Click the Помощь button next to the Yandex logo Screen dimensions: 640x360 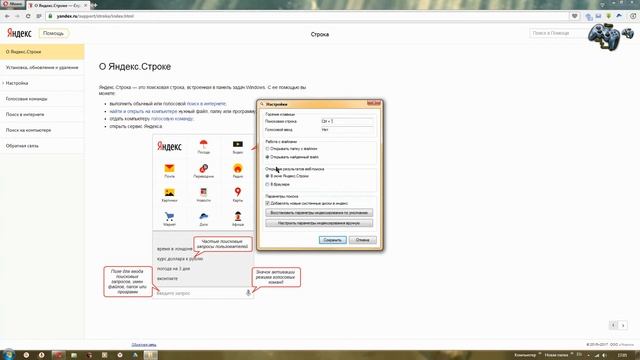point(53,33)
